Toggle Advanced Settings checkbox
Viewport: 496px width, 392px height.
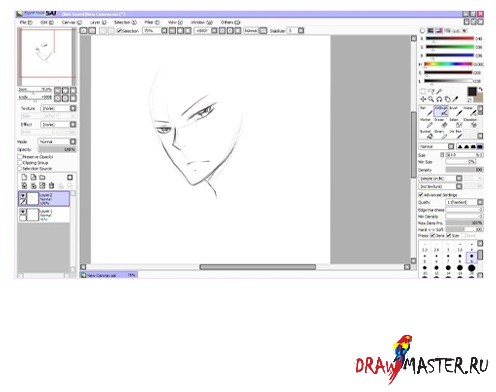click(x=421, y=195)
